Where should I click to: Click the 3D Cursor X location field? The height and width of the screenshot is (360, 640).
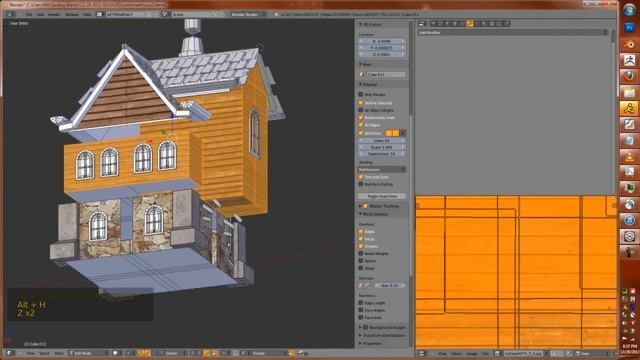pyautogui.click(x=382, y=41)
